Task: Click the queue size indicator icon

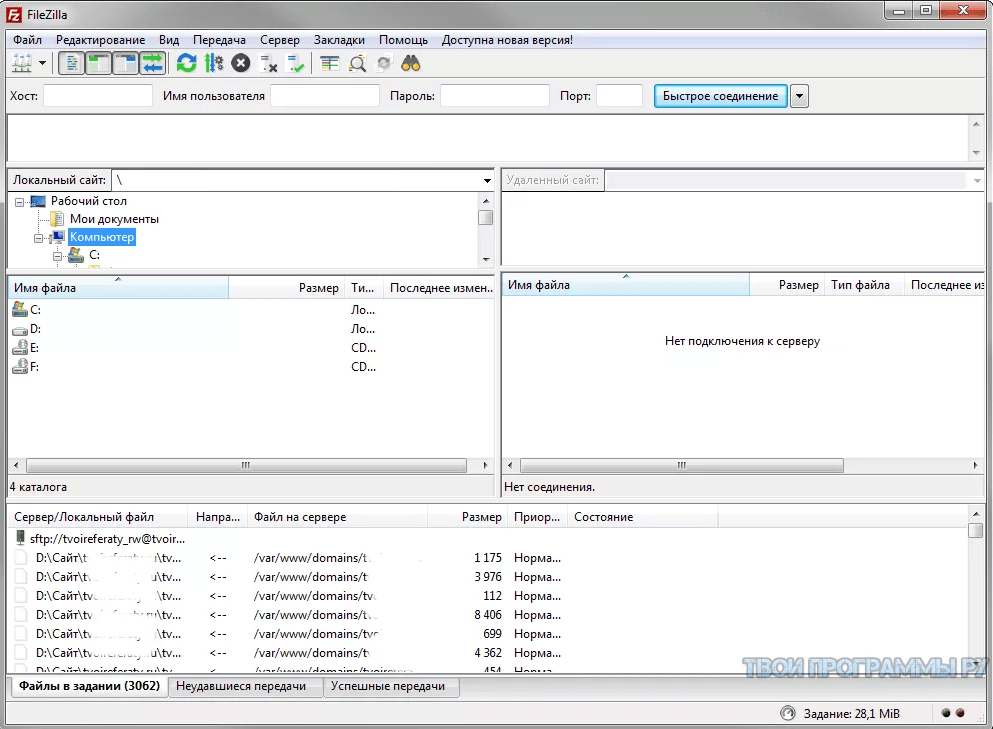Action: 787,714
